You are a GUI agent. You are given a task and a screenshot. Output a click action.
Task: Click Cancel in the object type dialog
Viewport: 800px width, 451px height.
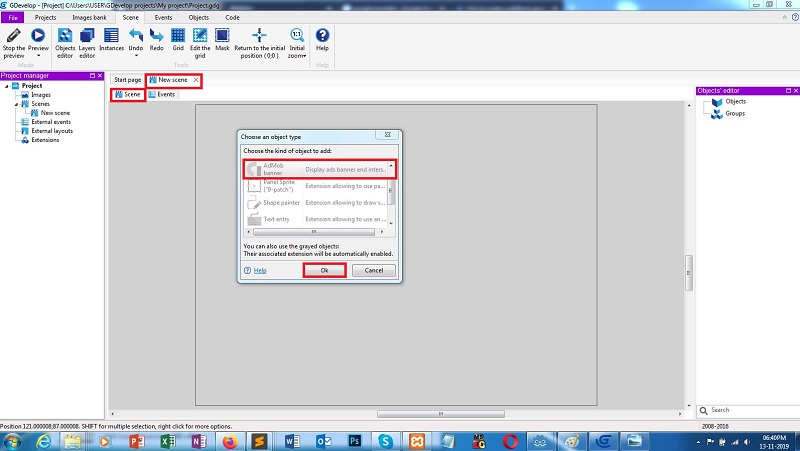pyautogui.click(x=373, y=270)
